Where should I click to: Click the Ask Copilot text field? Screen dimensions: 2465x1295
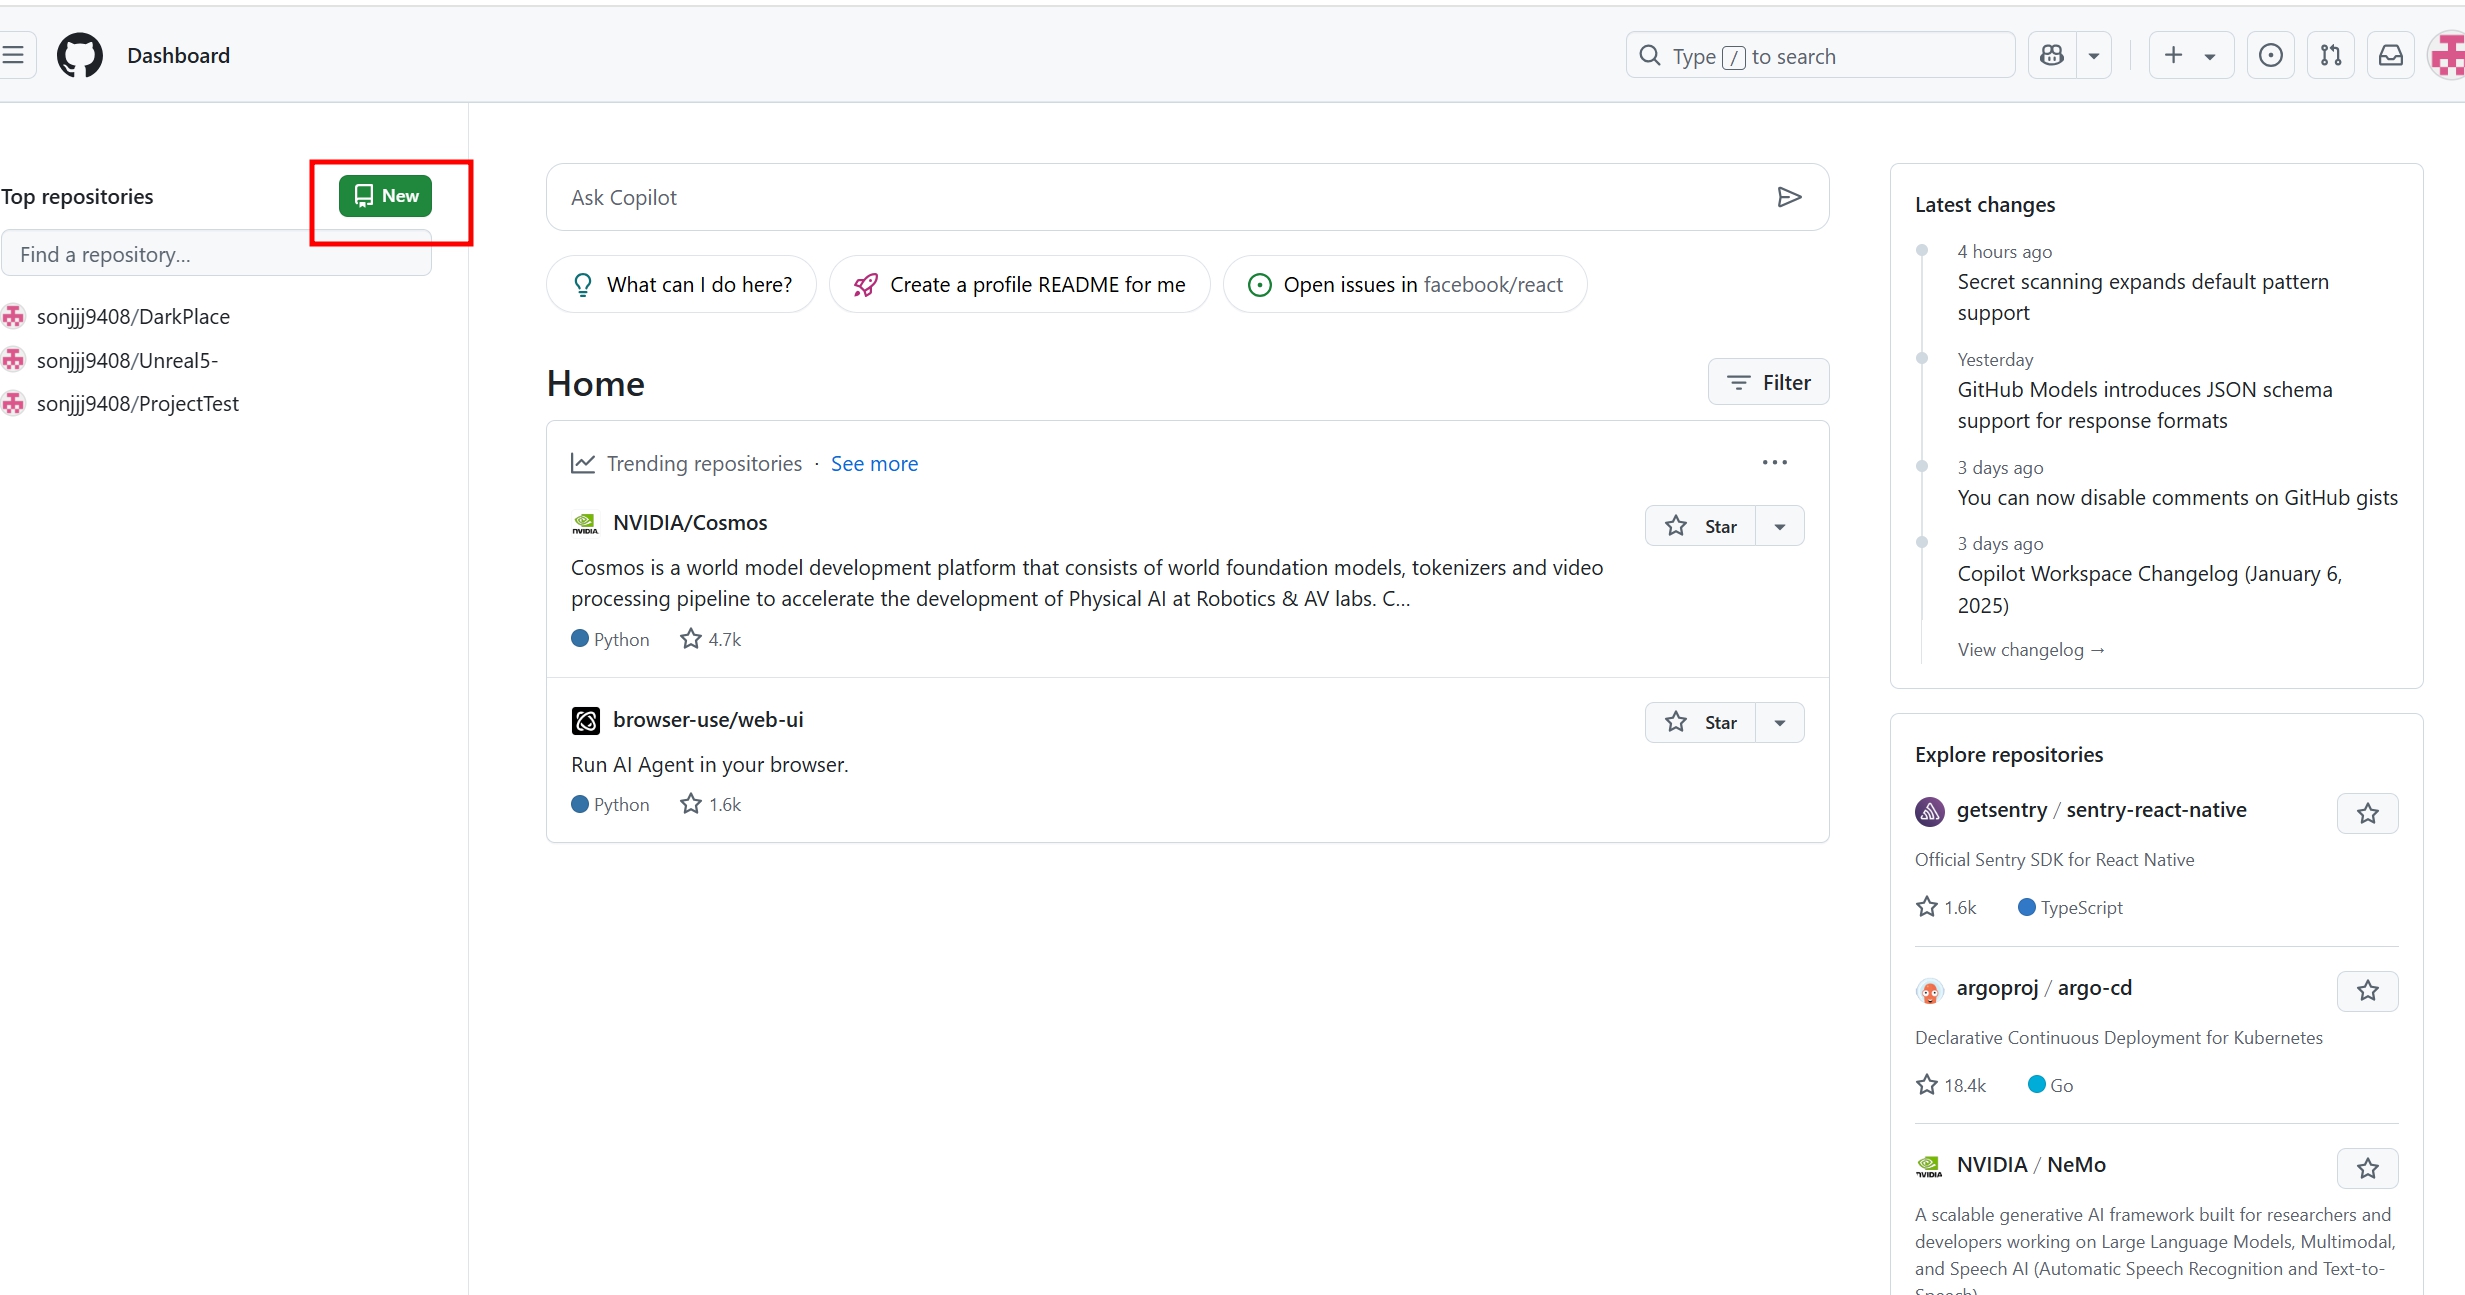coord(1160,197)
